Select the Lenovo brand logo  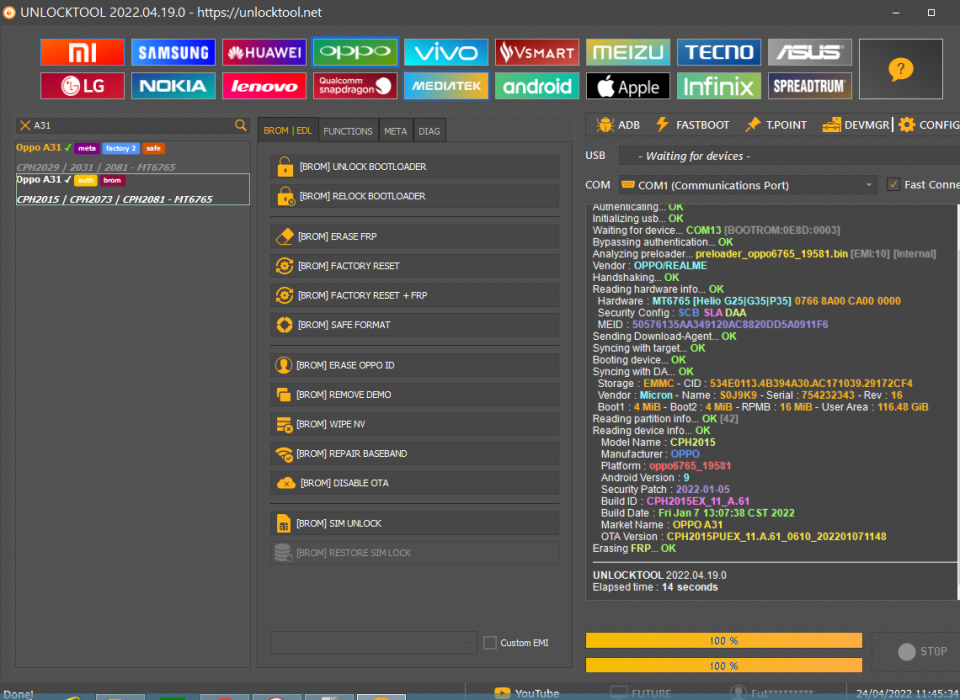point(264,86)
